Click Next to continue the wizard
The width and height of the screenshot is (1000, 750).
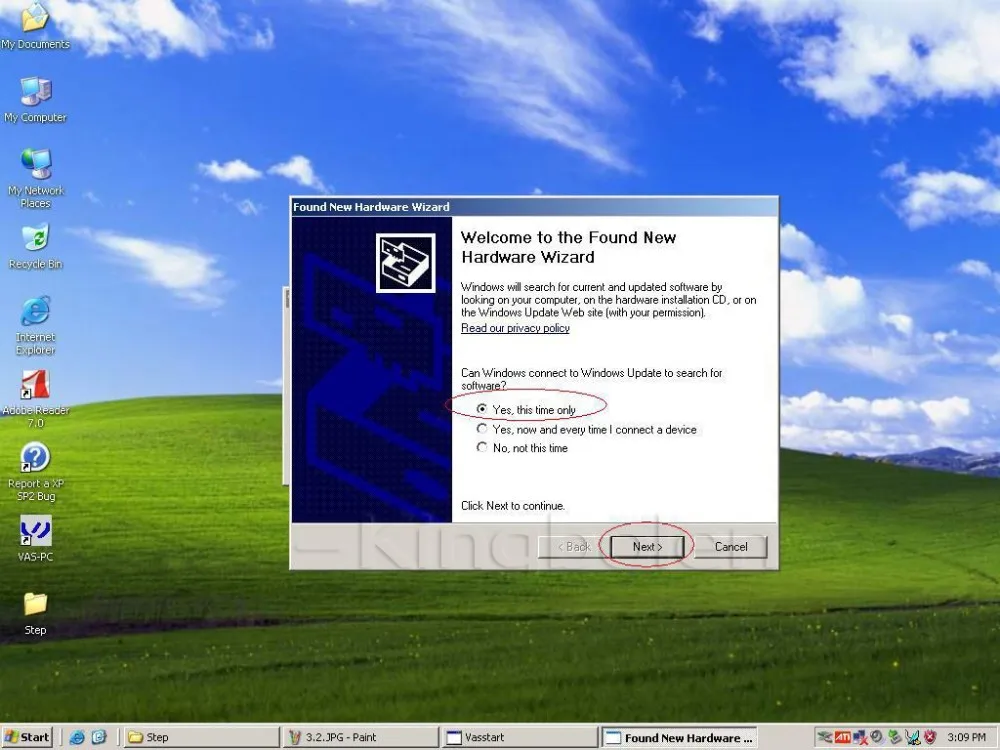[647, 547]
